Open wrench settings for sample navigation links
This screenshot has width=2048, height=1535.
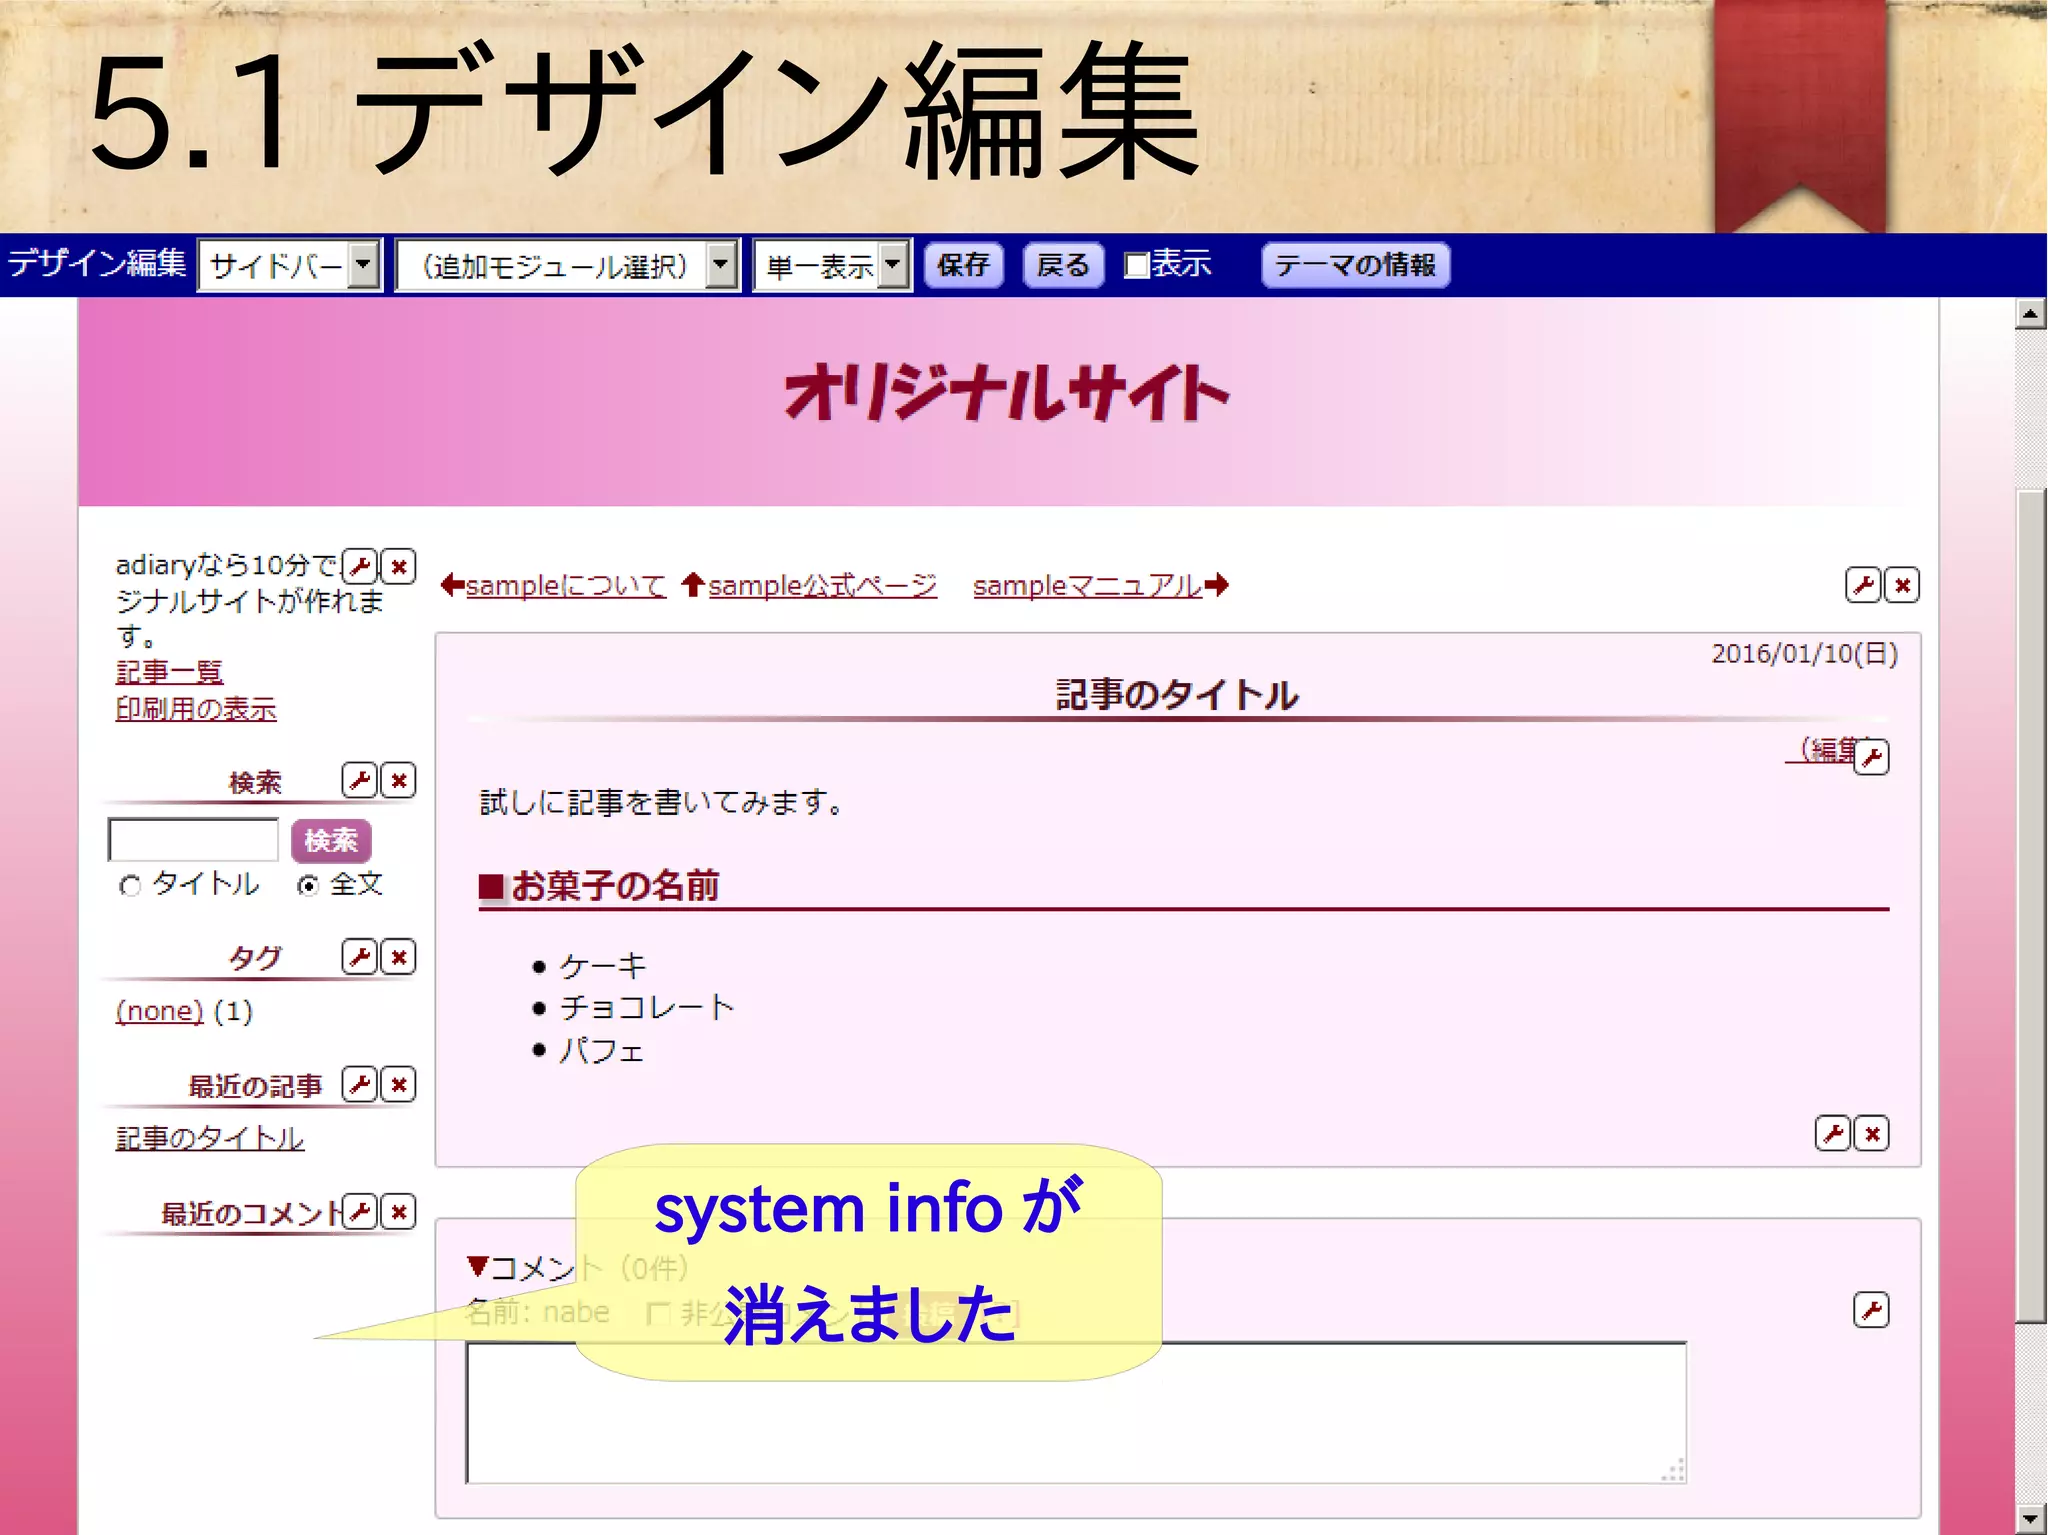[x=1864, y=585]
